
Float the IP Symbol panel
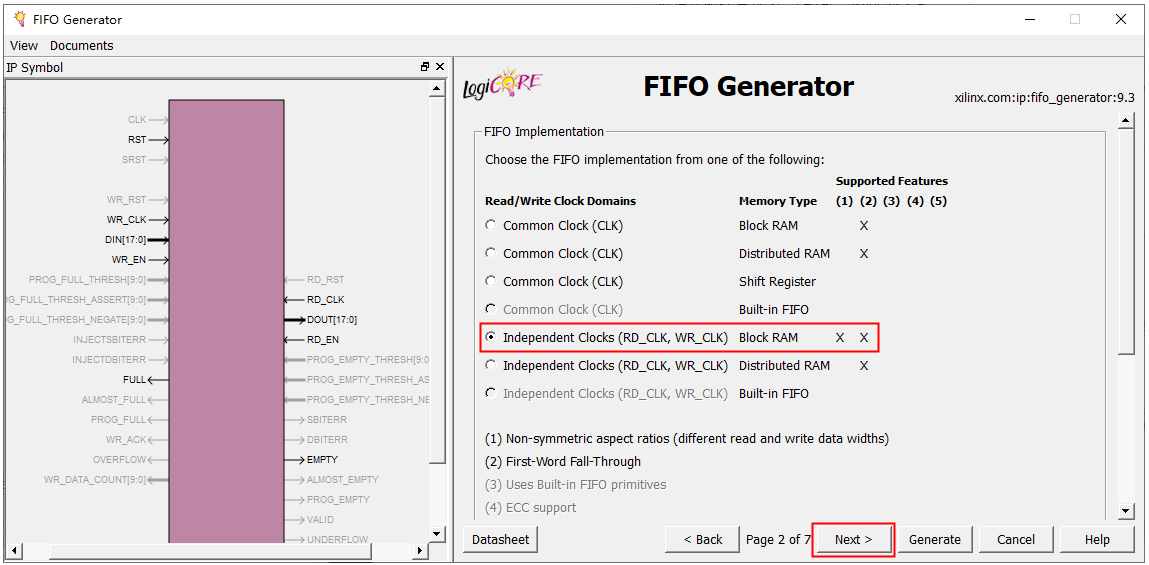[425, 67]
